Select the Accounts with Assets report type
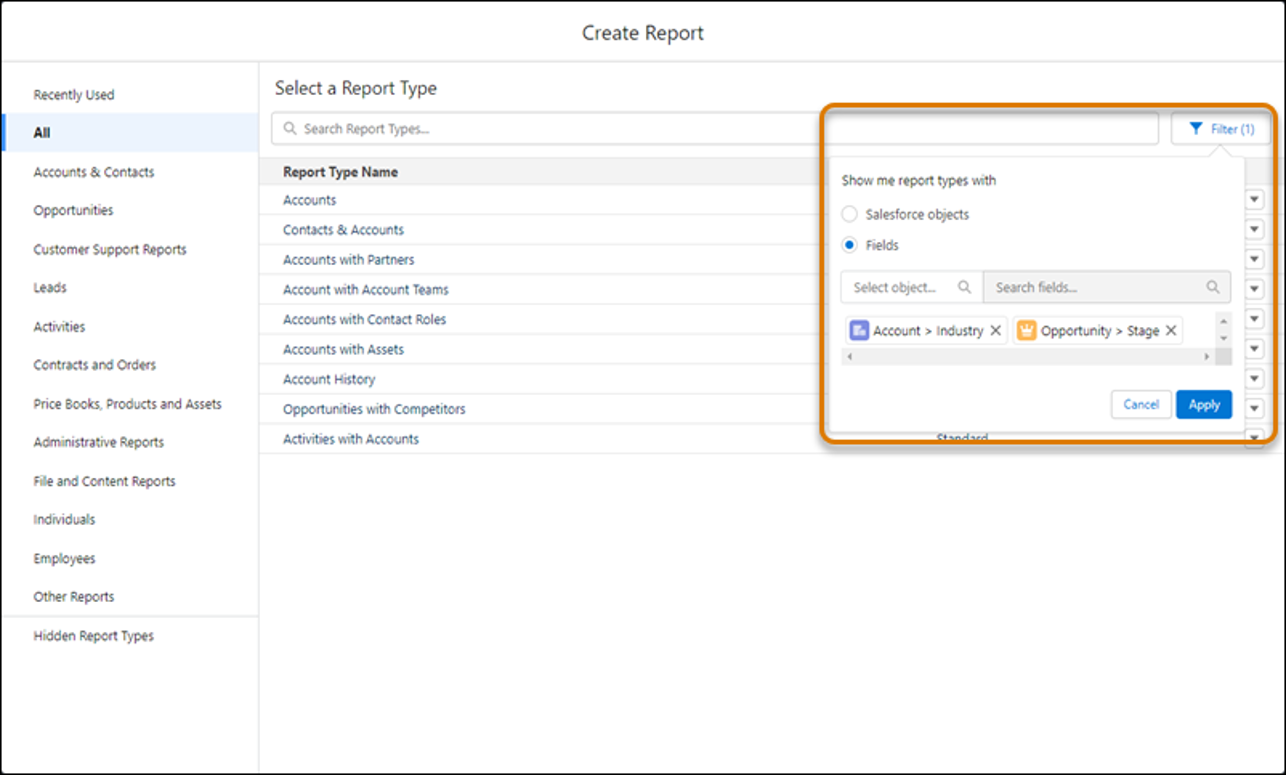The height and width of the screenshot is (775, 1288). click(343, 350)
